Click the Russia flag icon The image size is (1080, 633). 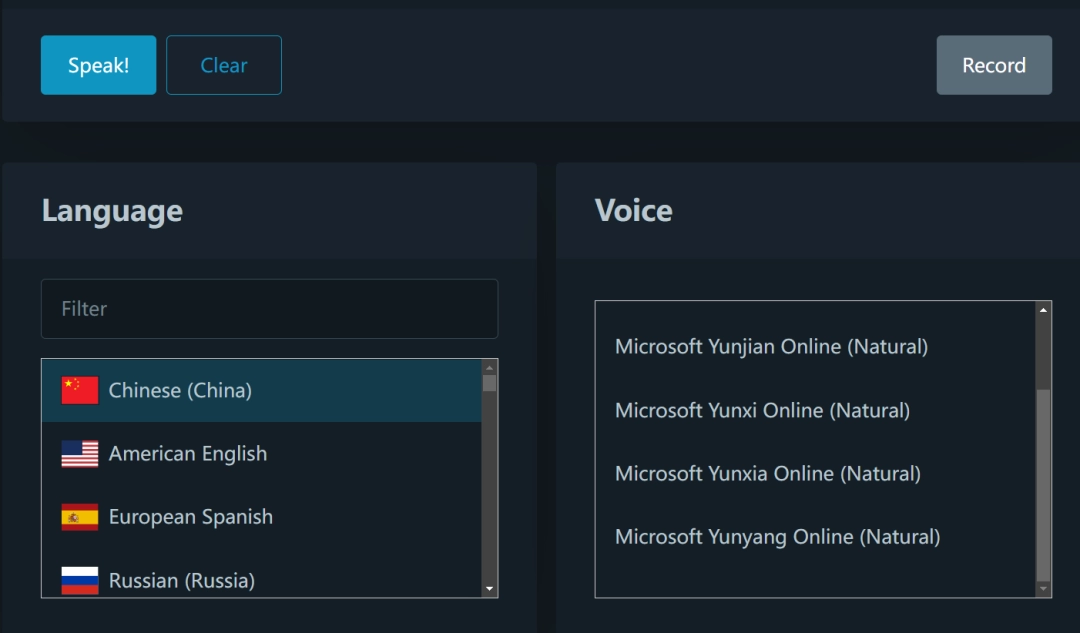click(x=80, y=581)
